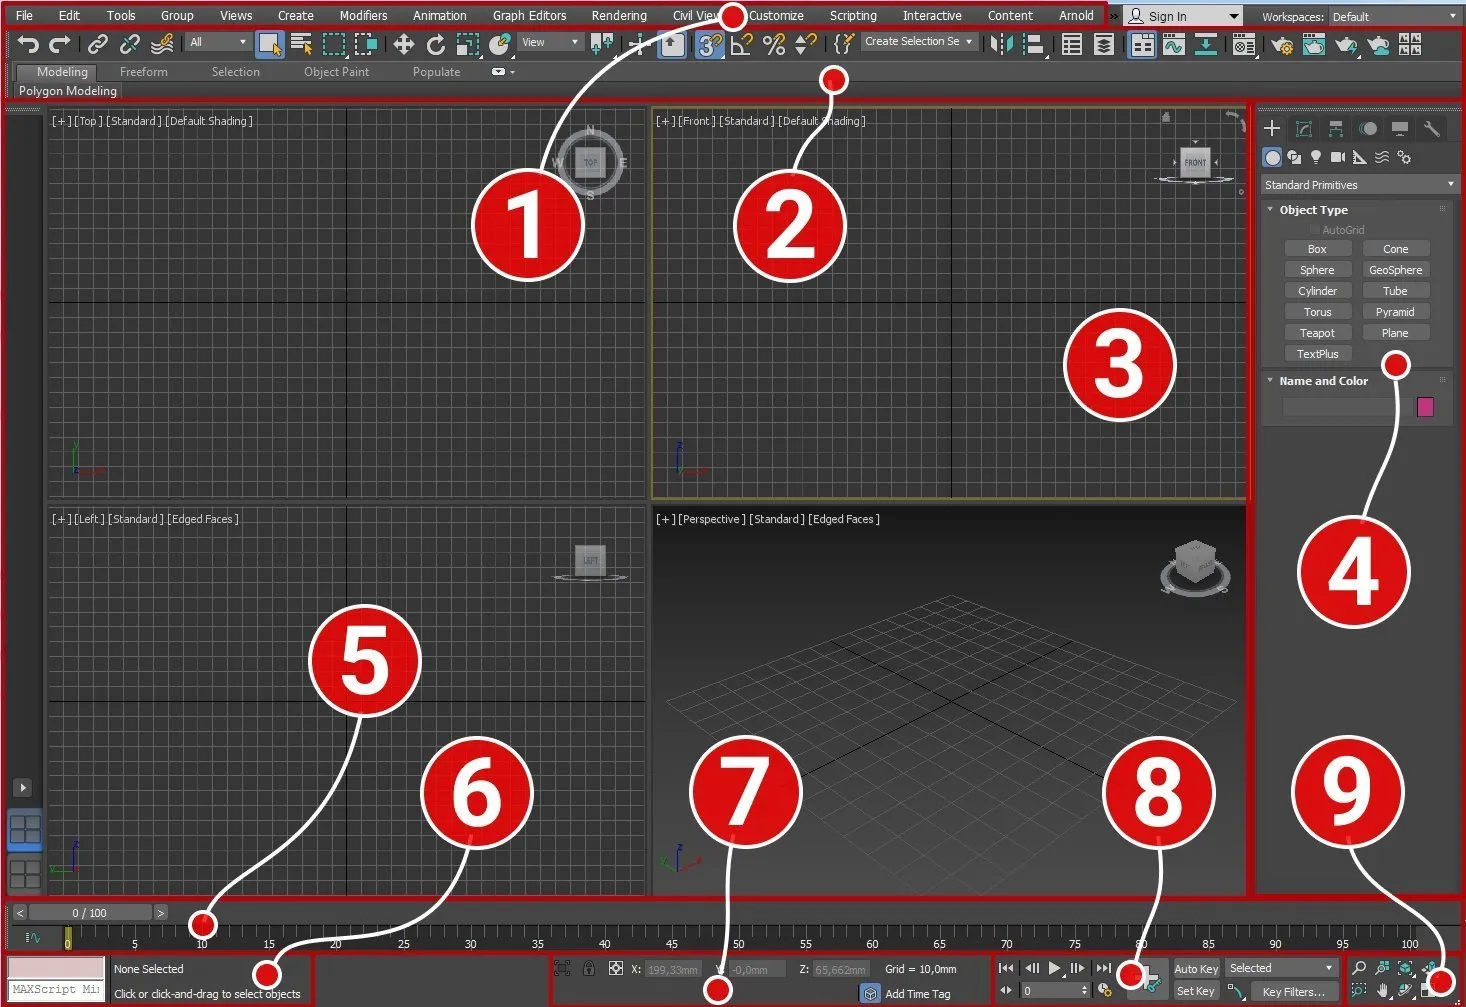
Task: Click the Key Filters button
Action: pos(1293,991)
